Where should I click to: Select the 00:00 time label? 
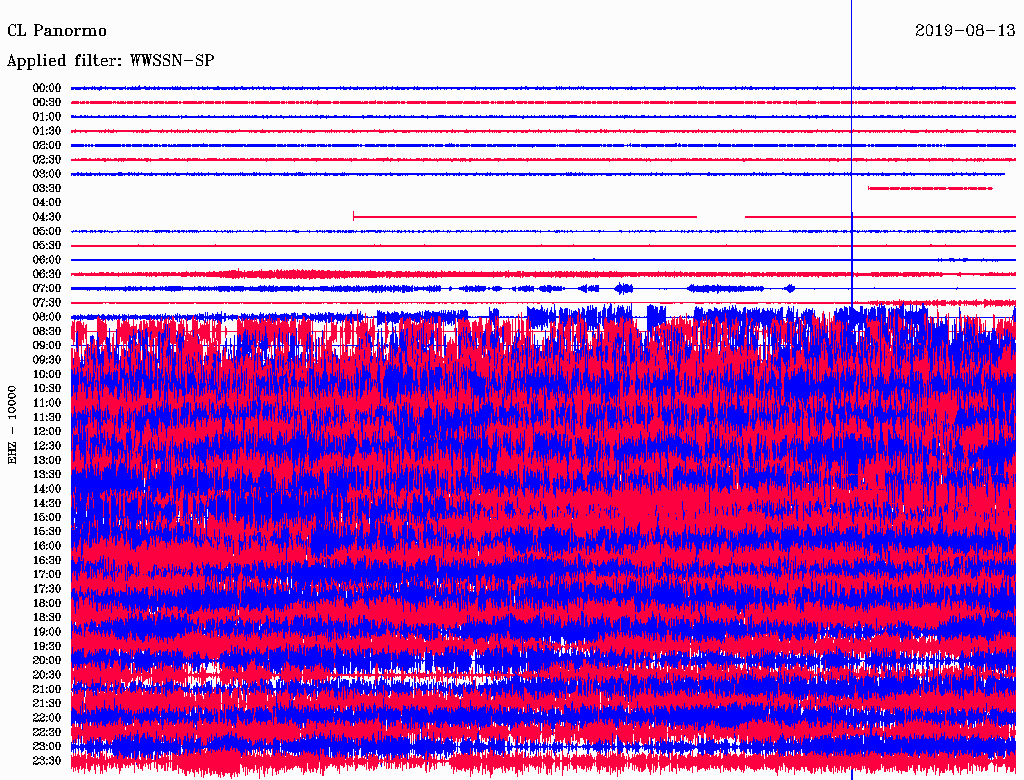click(47, 88)
